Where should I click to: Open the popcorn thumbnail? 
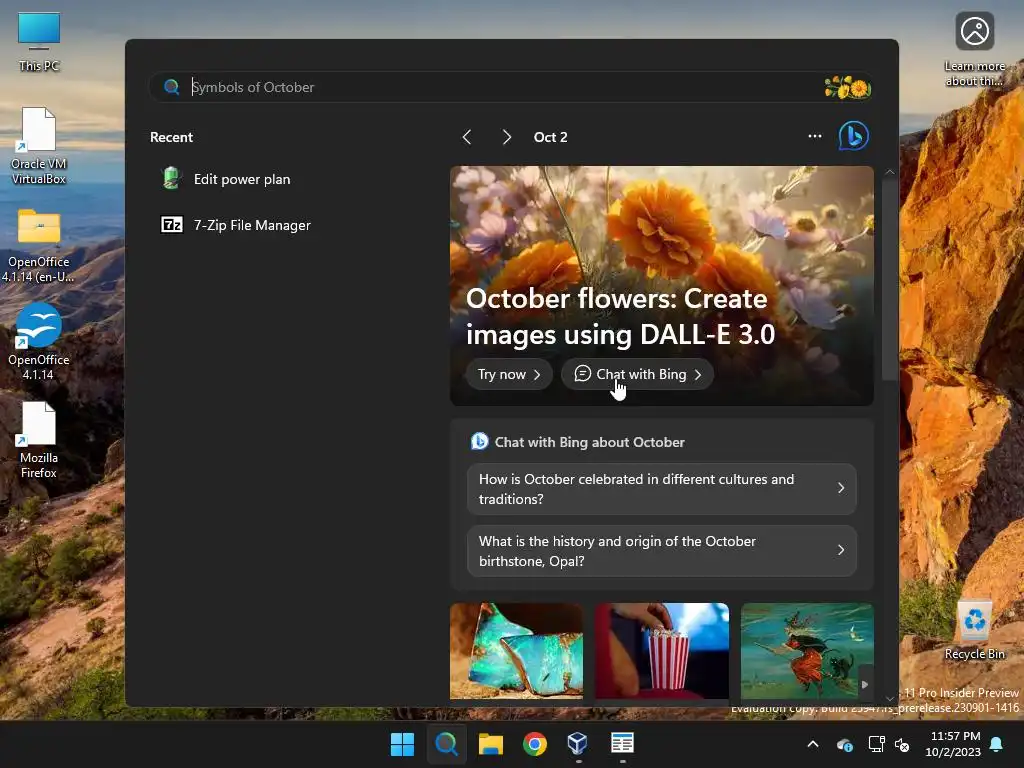pos(662,650)
